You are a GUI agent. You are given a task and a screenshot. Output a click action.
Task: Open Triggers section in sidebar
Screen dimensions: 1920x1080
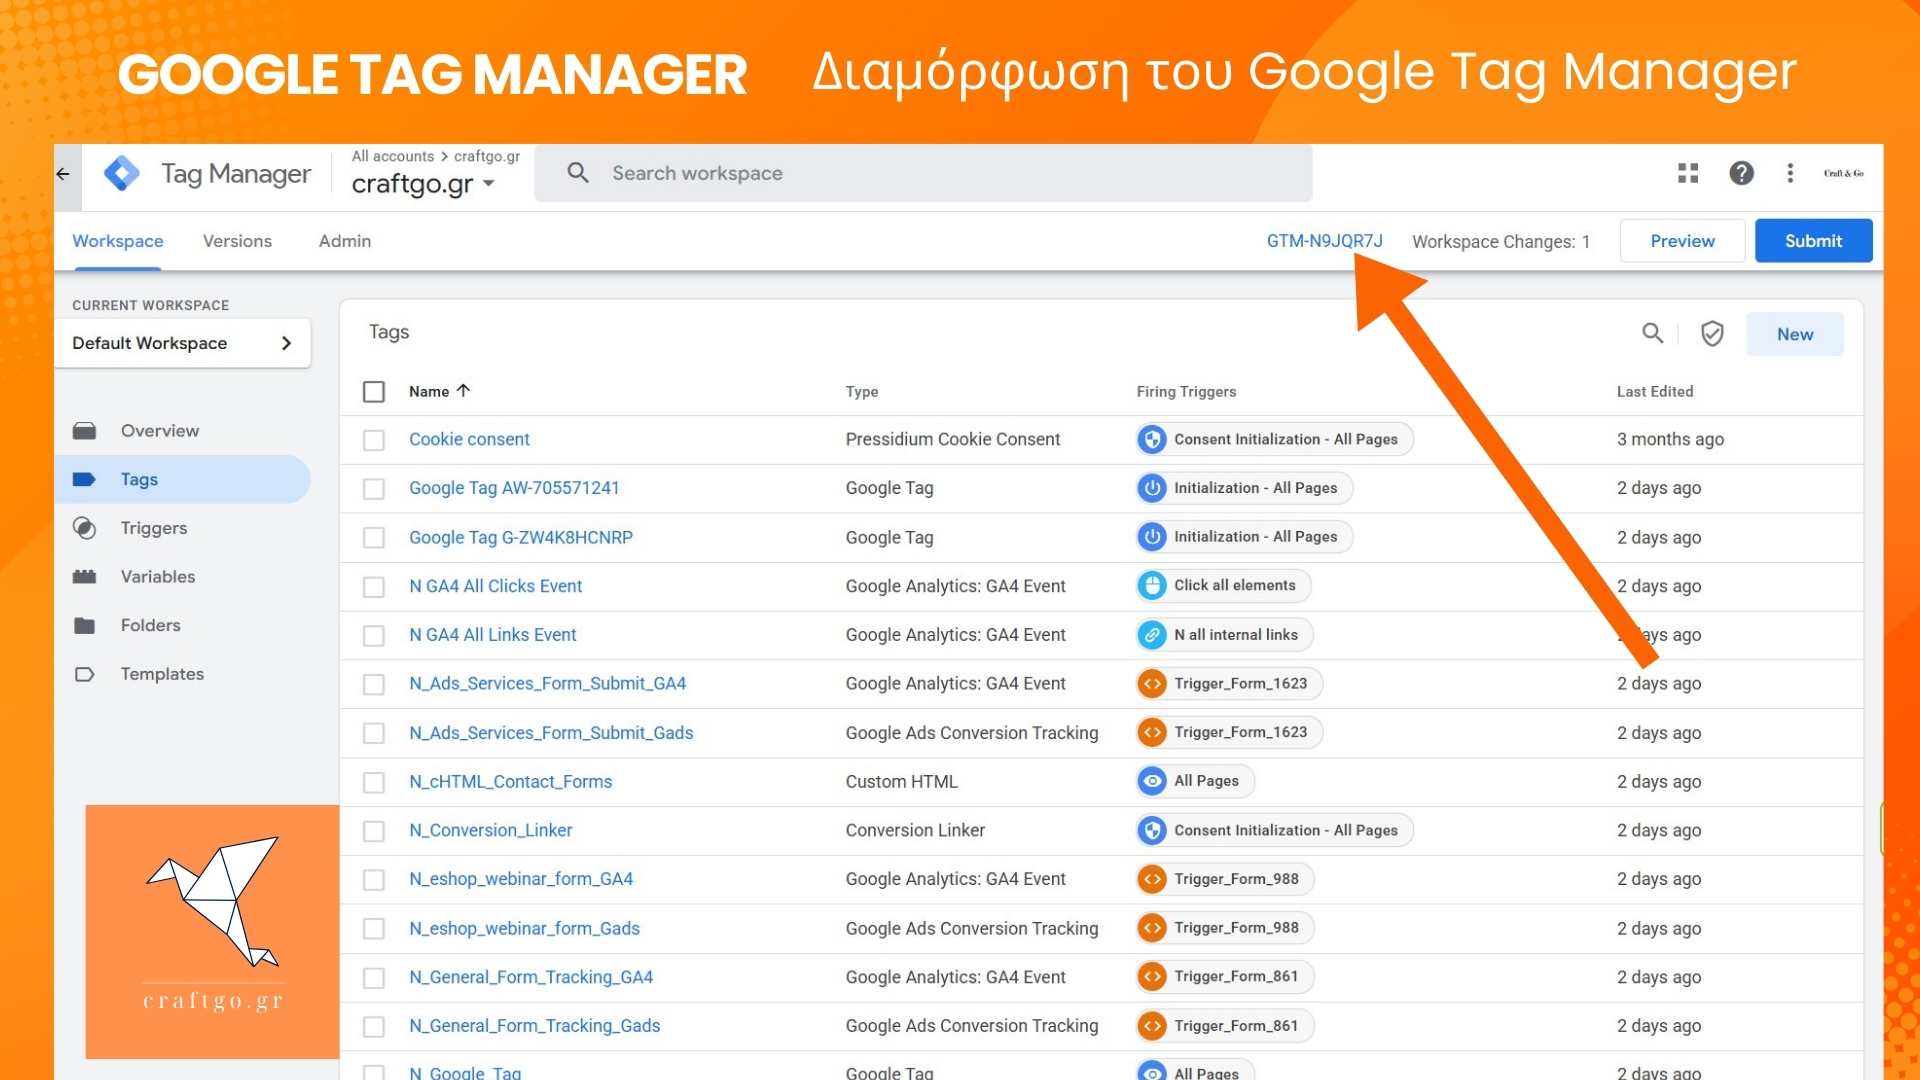pyautogui.click(x=154, y=528)
